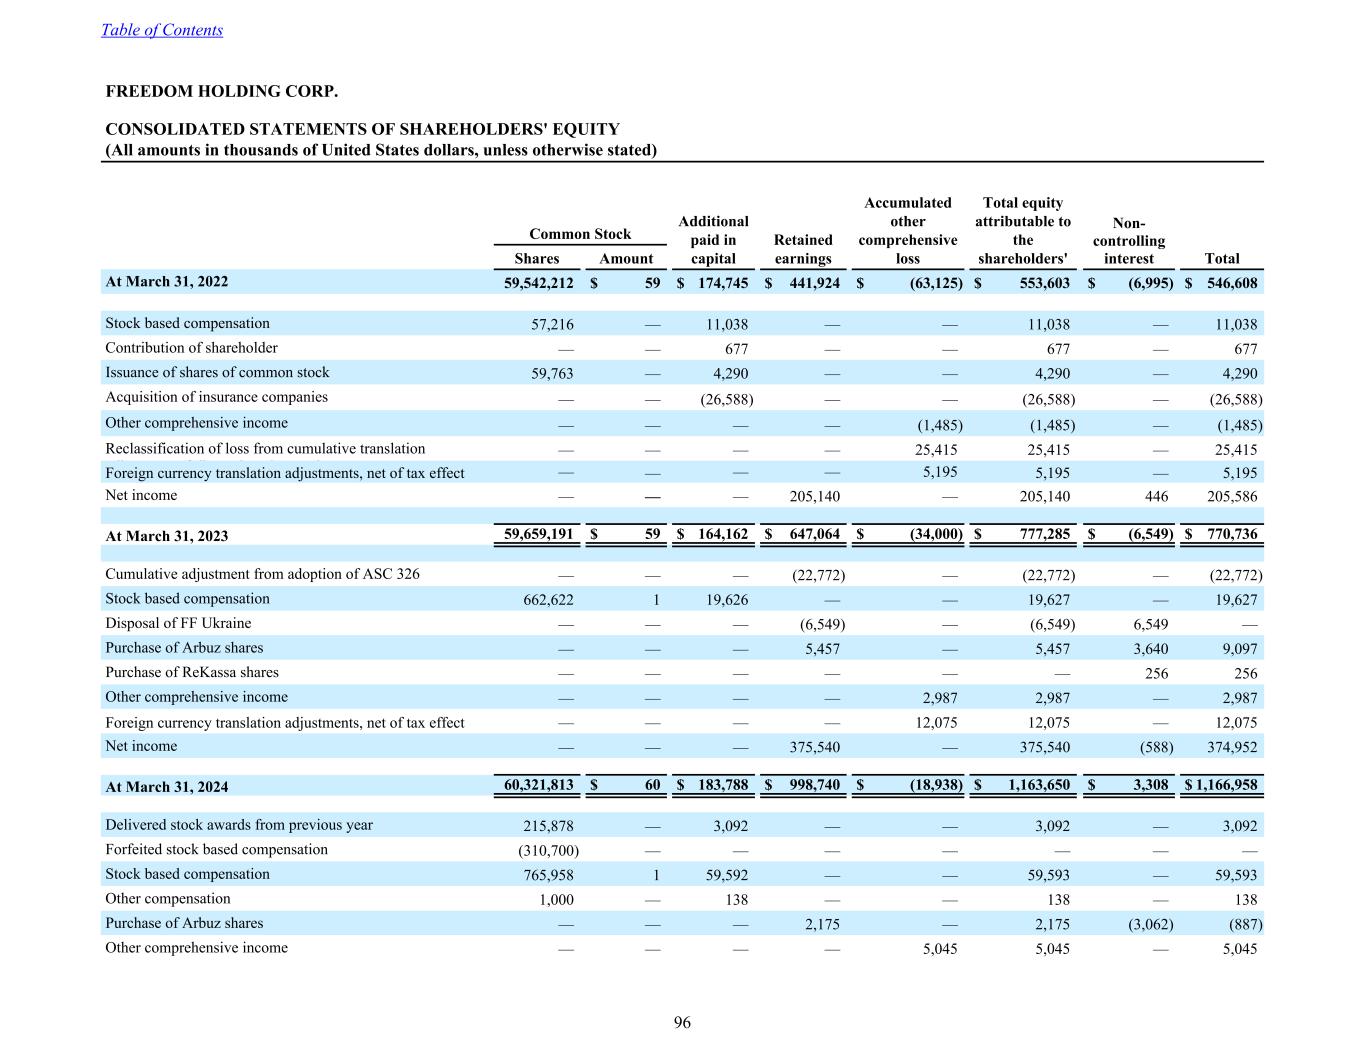Click the Retained earnings column header
This screenshot has width=1365, height=1055.
tap(803, 249)
